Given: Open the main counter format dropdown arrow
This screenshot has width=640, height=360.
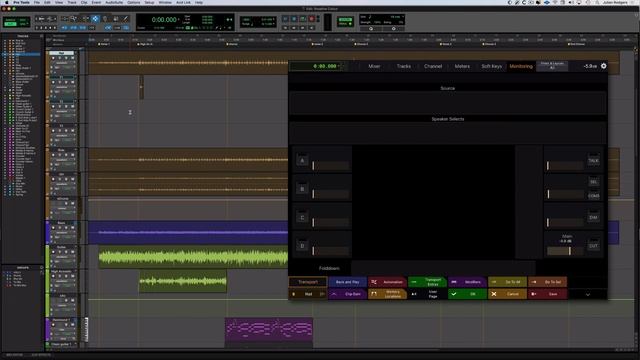Looking at the screenshot, I should (178, 19).
